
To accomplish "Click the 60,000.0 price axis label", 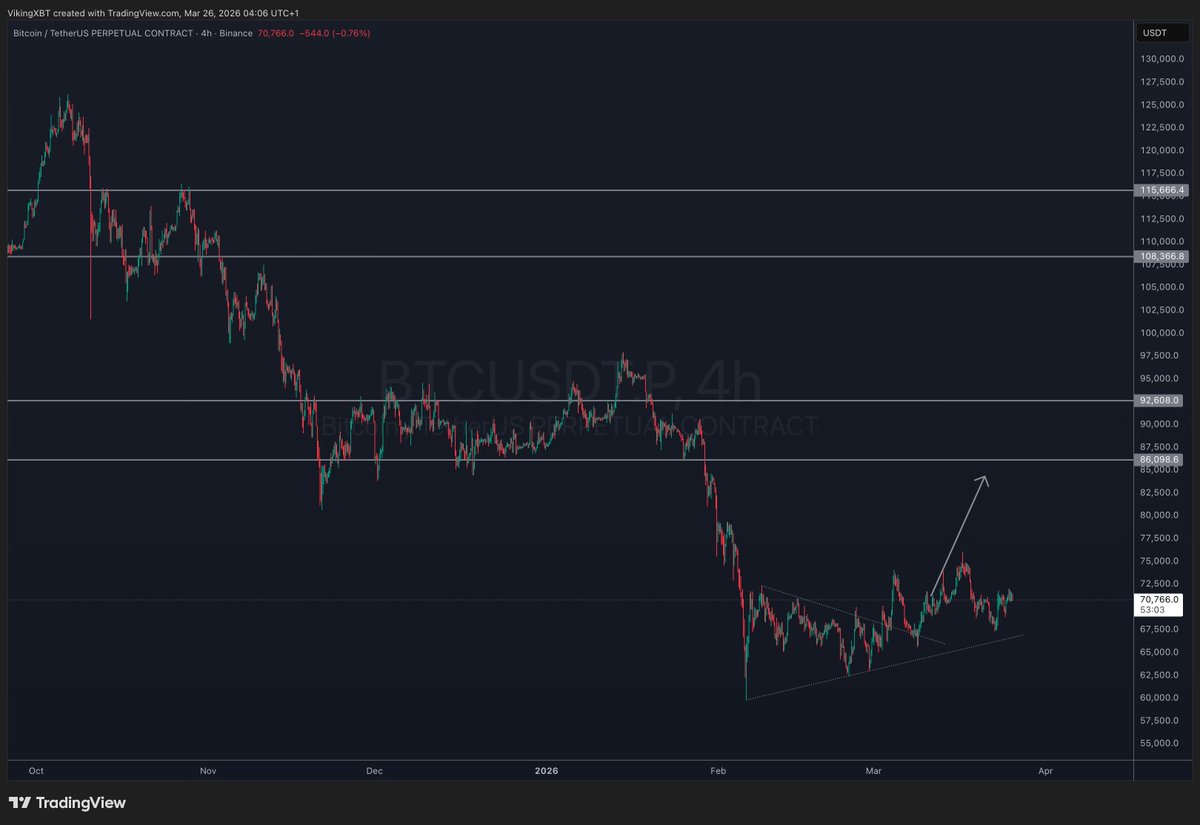I will [x=1160, y=698].
